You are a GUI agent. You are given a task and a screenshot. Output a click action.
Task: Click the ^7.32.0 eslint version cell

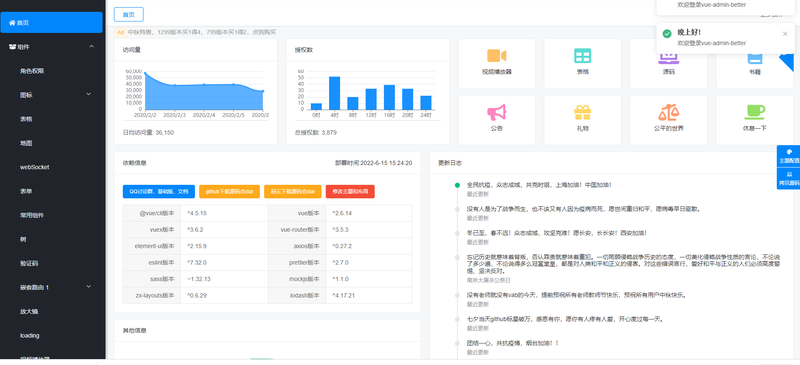[x=224, y=262]
